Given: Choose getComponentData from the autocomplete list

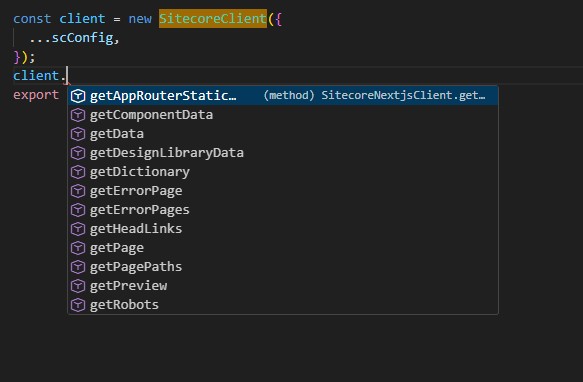Looking at the screenshot, I should (x=283, y=115).
